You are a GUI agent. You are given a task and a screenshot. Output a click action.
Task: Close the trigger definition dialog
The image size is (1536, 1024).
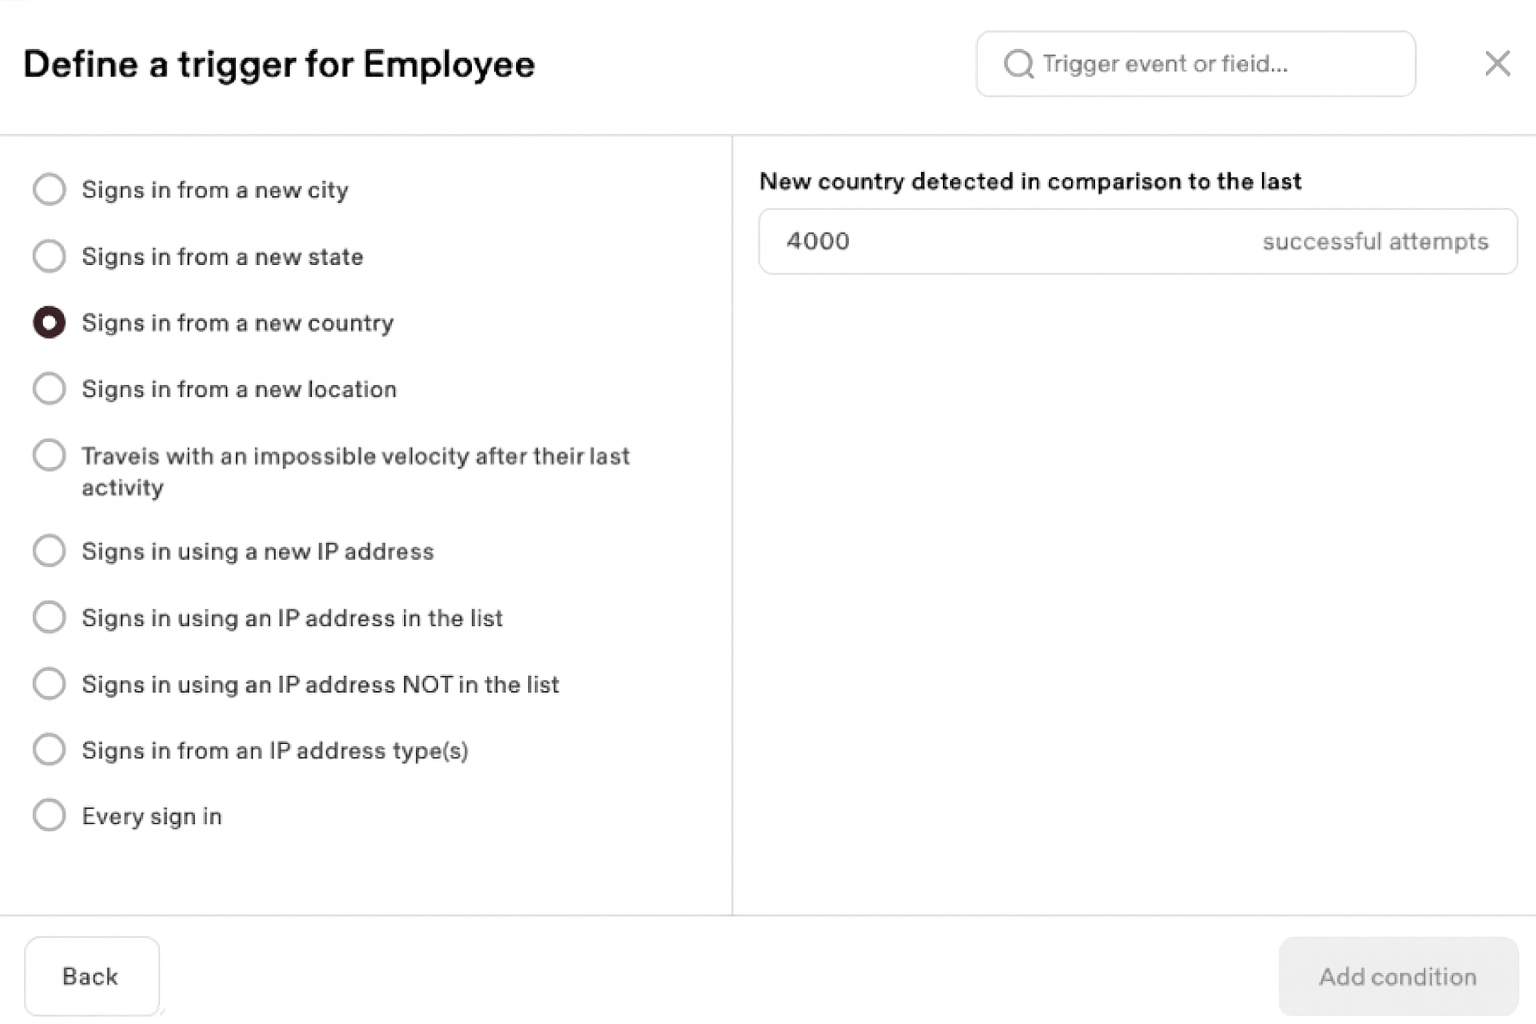tap(1497, 64)
